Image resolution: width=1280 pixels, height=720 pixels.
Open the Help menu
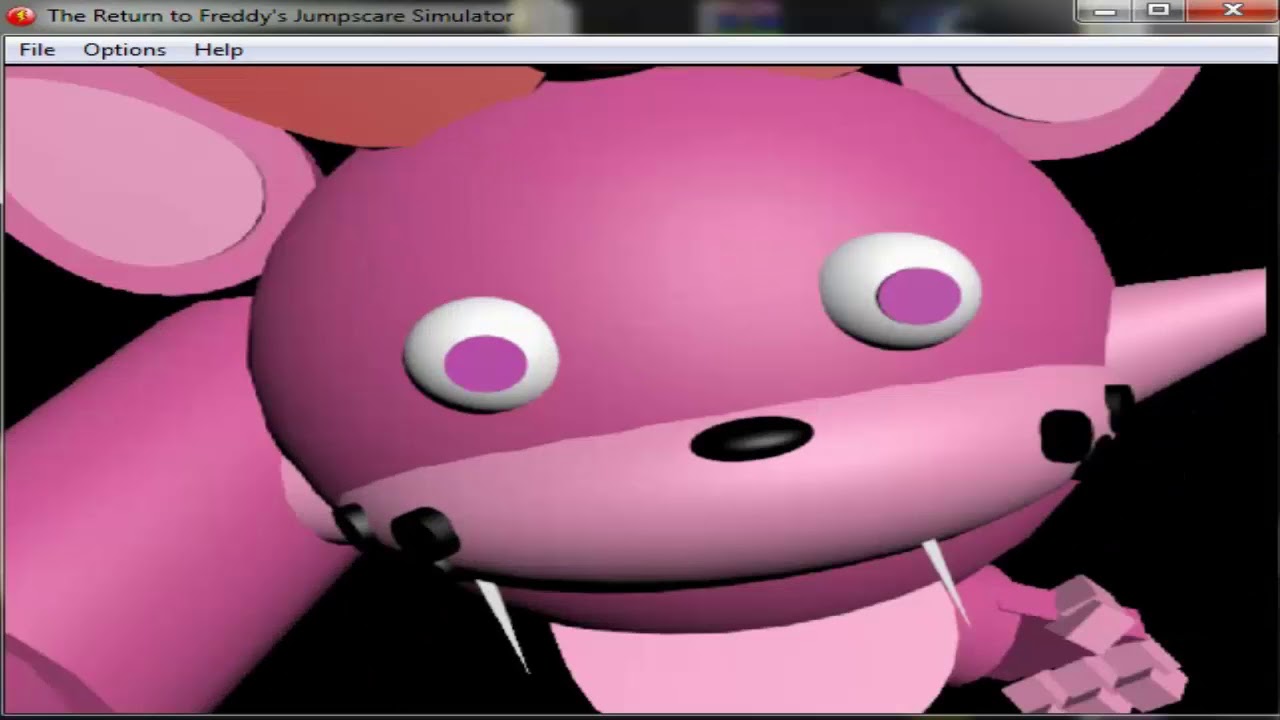coord(219,50)
